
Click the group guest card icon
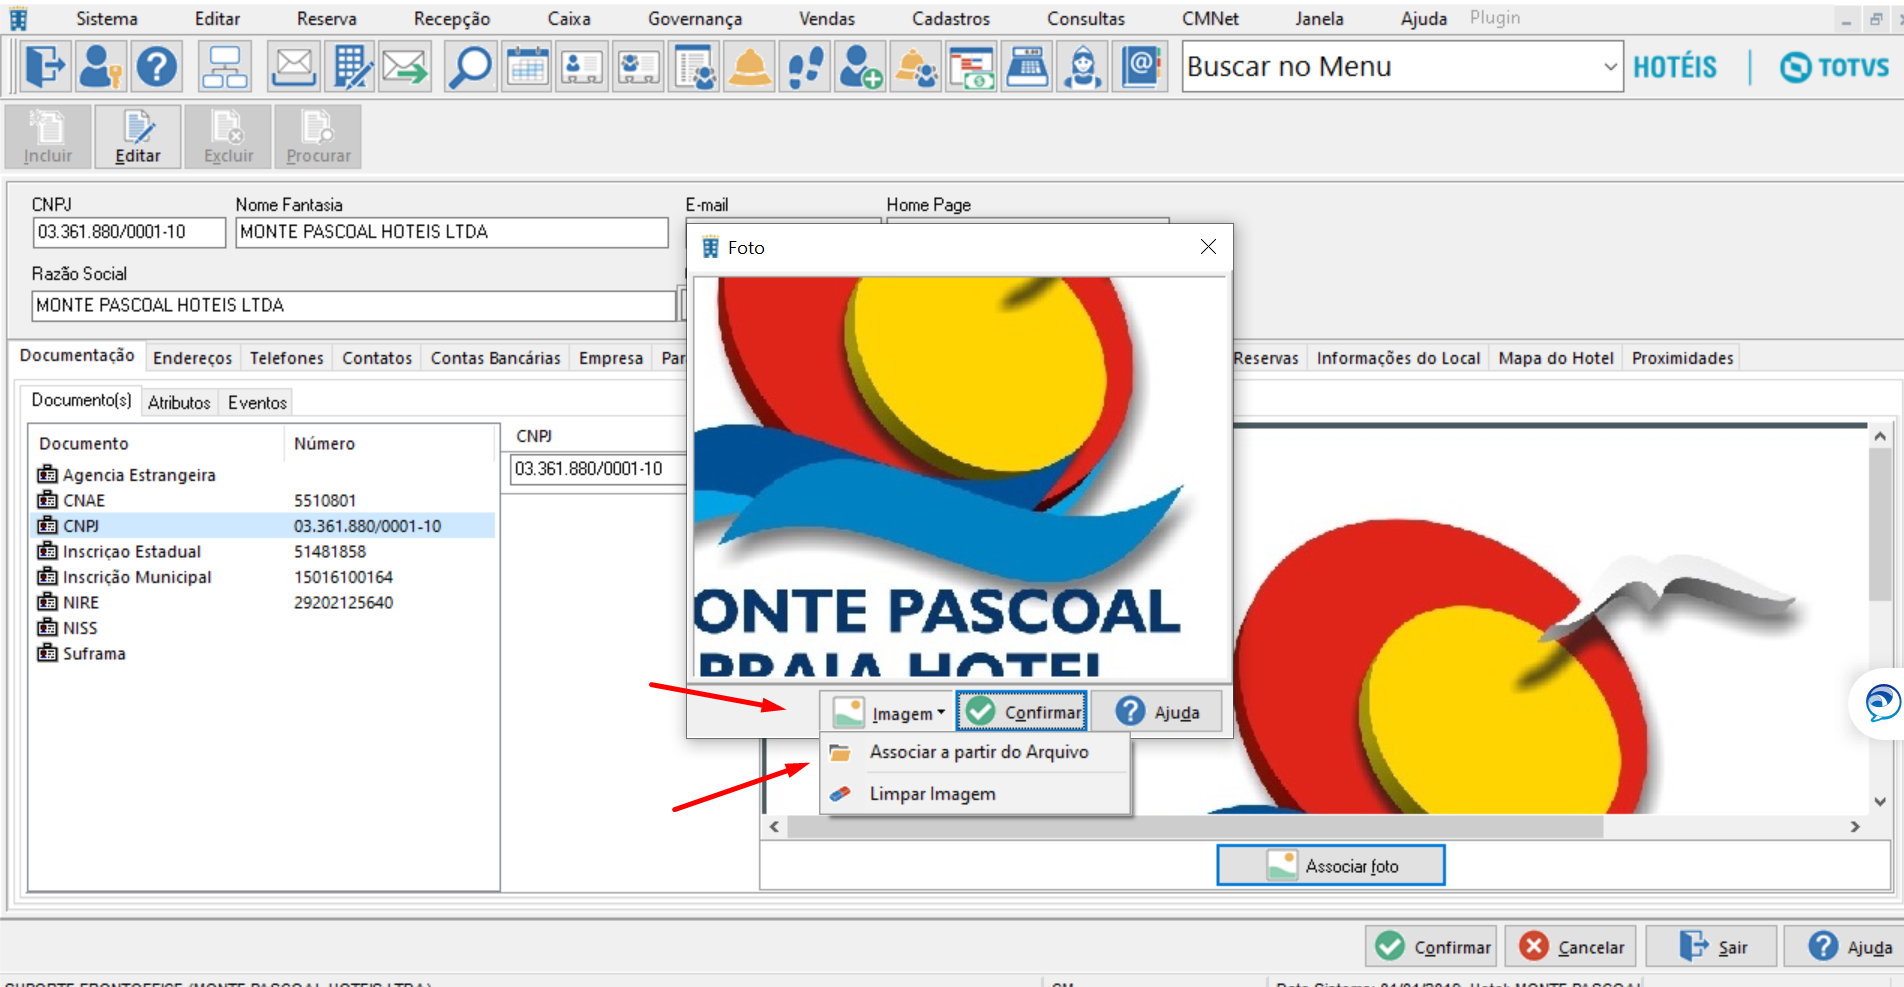tap(638, 67)
